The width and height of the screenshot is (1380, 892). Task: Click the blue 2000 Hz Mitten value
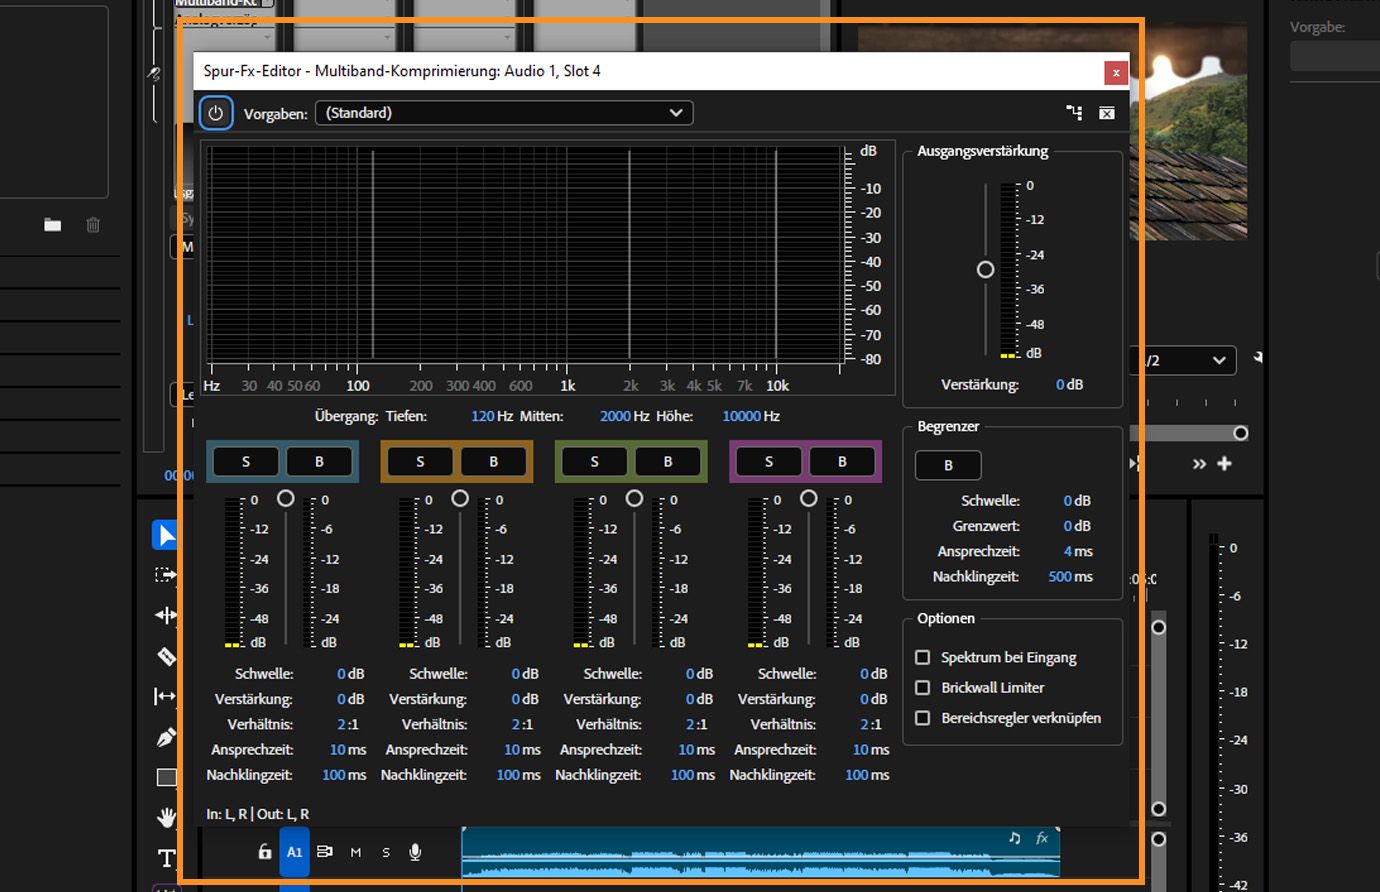[614, 415]
